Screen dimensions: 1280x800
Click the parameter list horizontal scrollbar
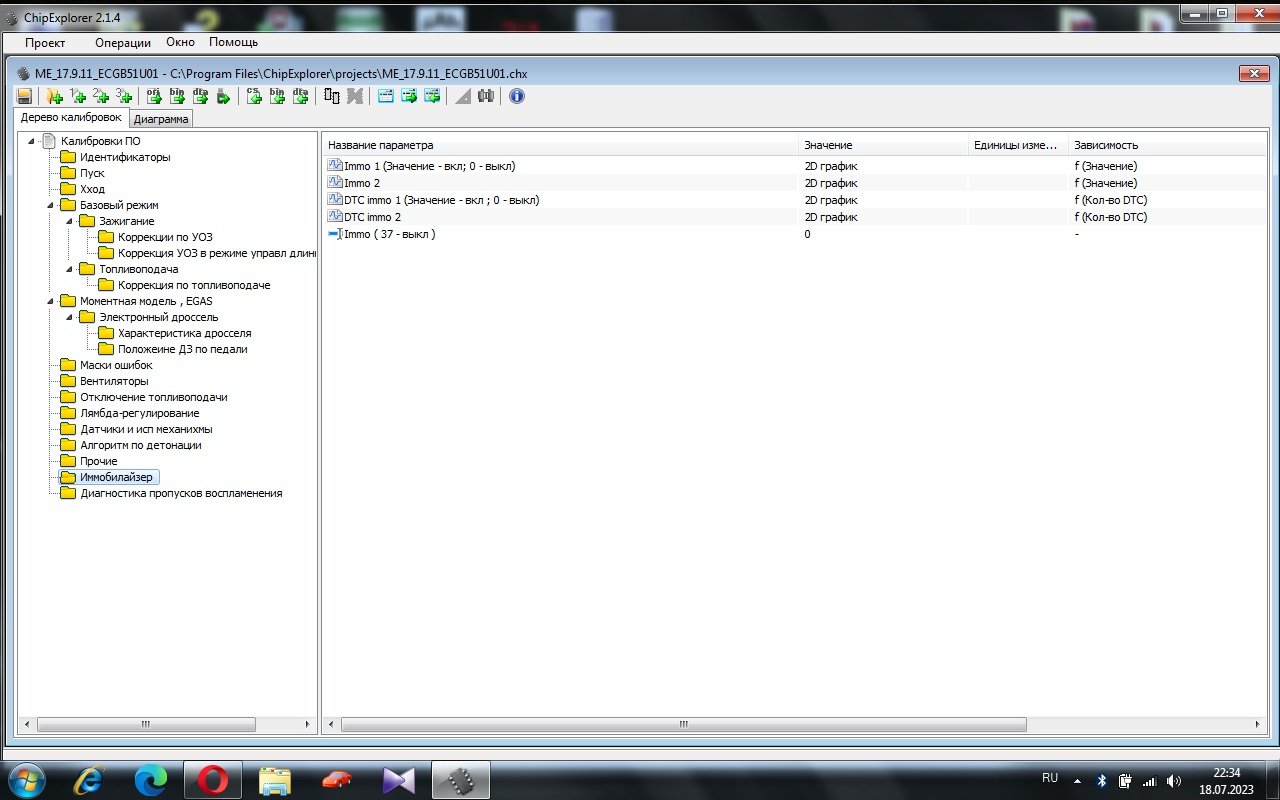click(x=683, y=724)
